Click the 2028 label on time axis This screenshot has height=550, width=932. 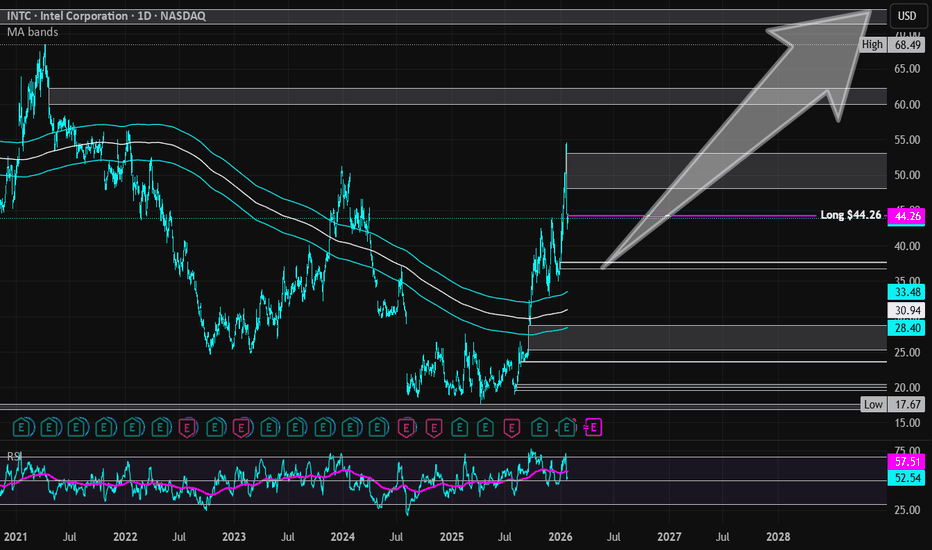pyautogui.click(x=777, y=537)
